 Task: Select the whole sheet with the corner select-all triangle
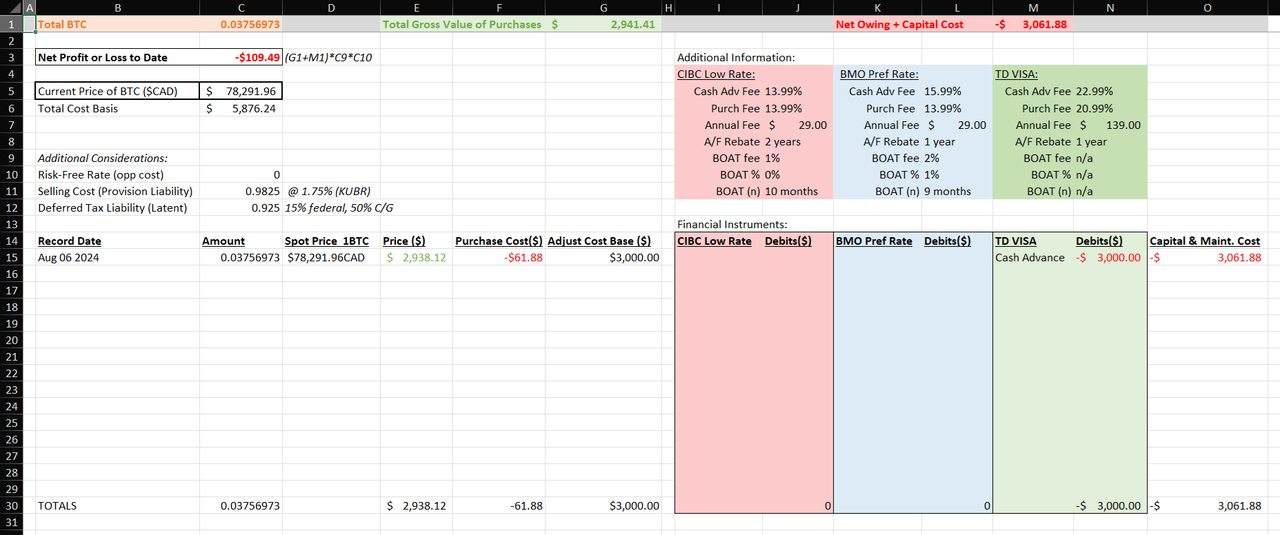coord(11,7)
